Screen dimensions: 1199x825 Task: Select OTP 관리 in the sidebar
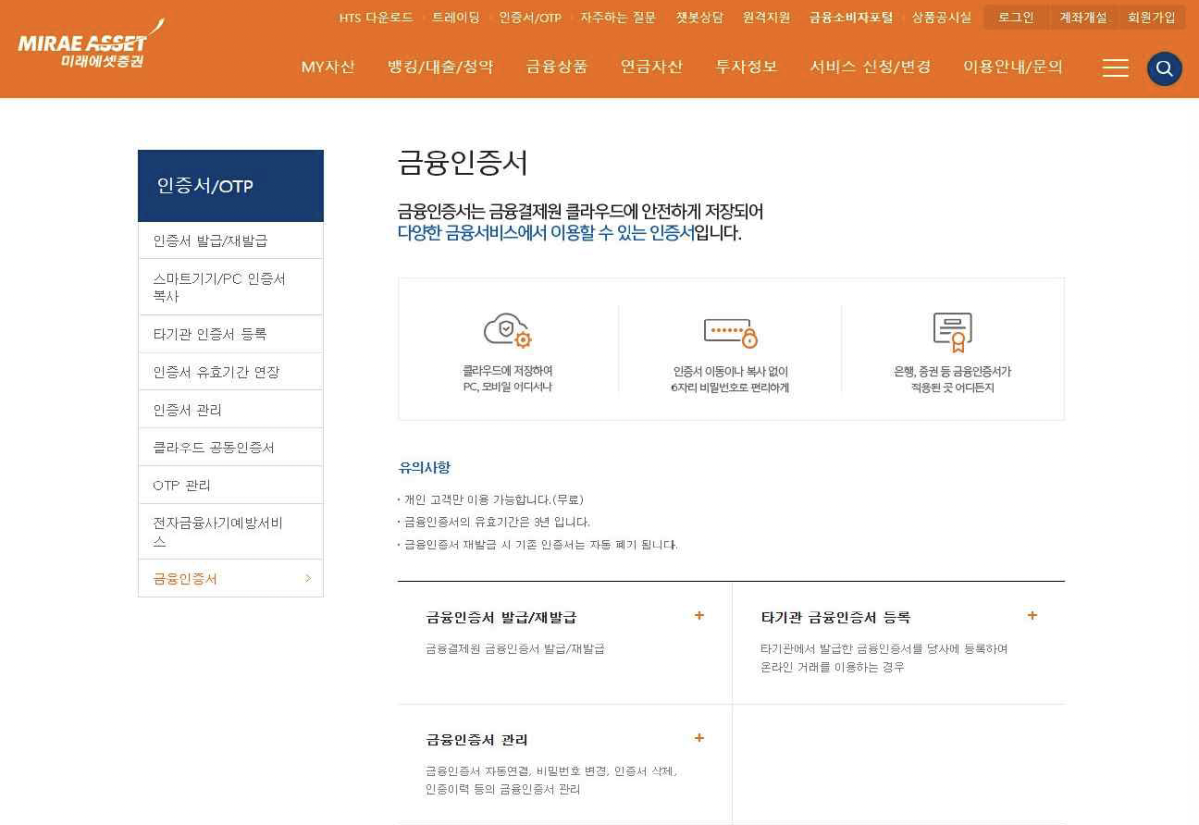[232, 484]
